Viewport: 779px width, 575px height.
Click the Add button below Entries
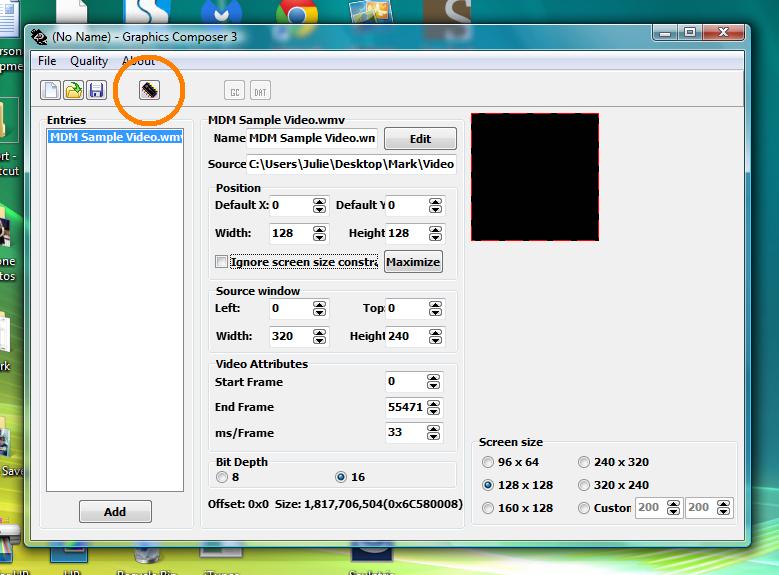pos(115,511)
